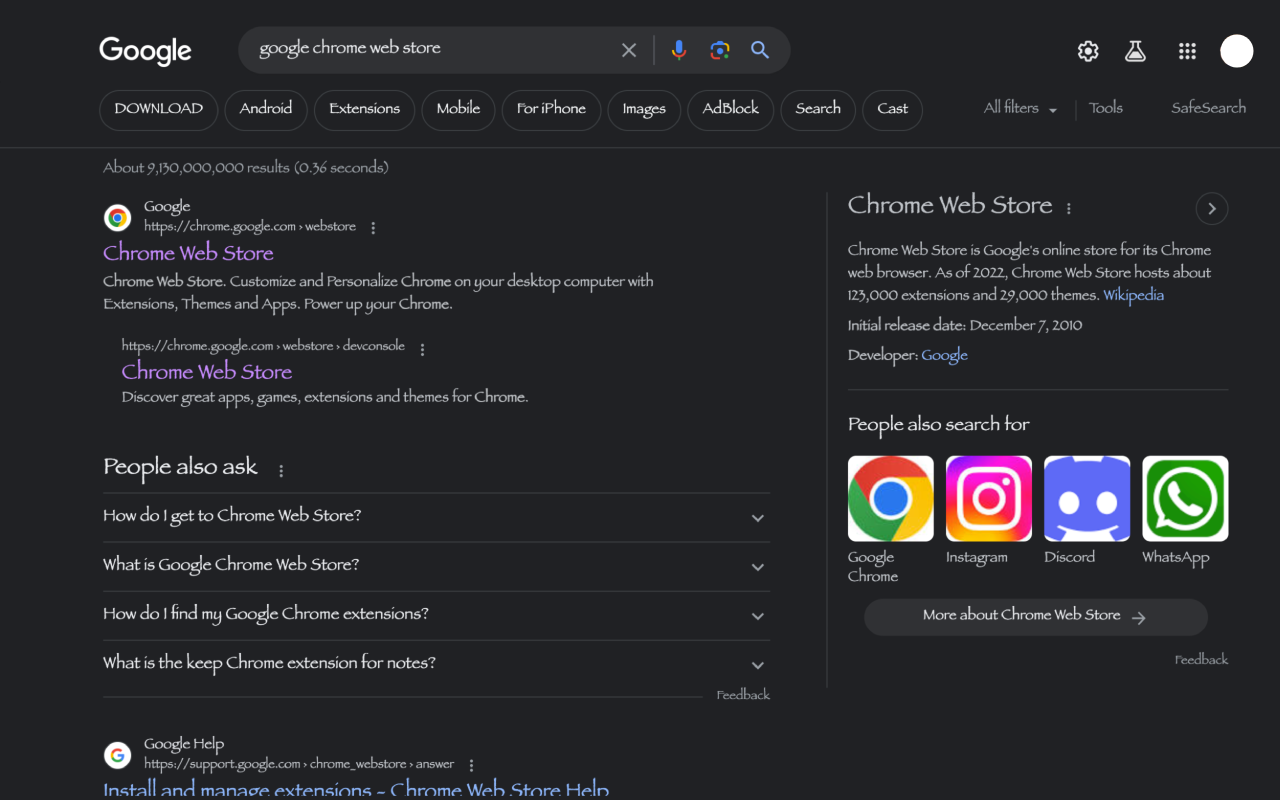
Task: Apply the Mobile filter chip
Action: [x=458, y=110]
